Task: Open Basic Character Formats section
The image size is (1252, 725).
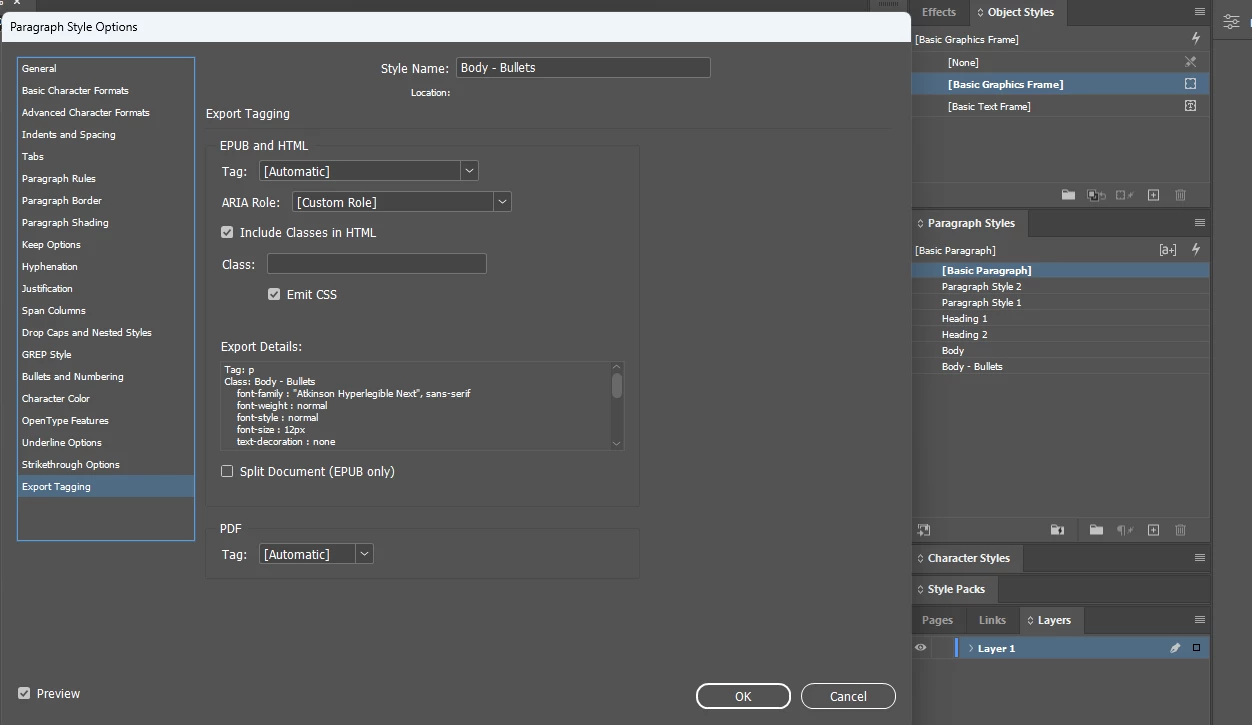Action: tap(106, 90)
